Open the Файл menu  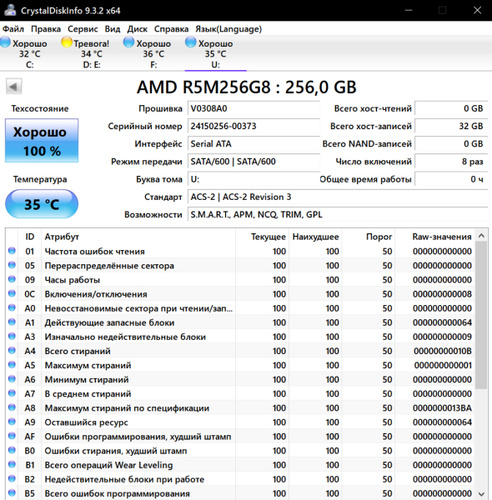click(x=13, y=29)
